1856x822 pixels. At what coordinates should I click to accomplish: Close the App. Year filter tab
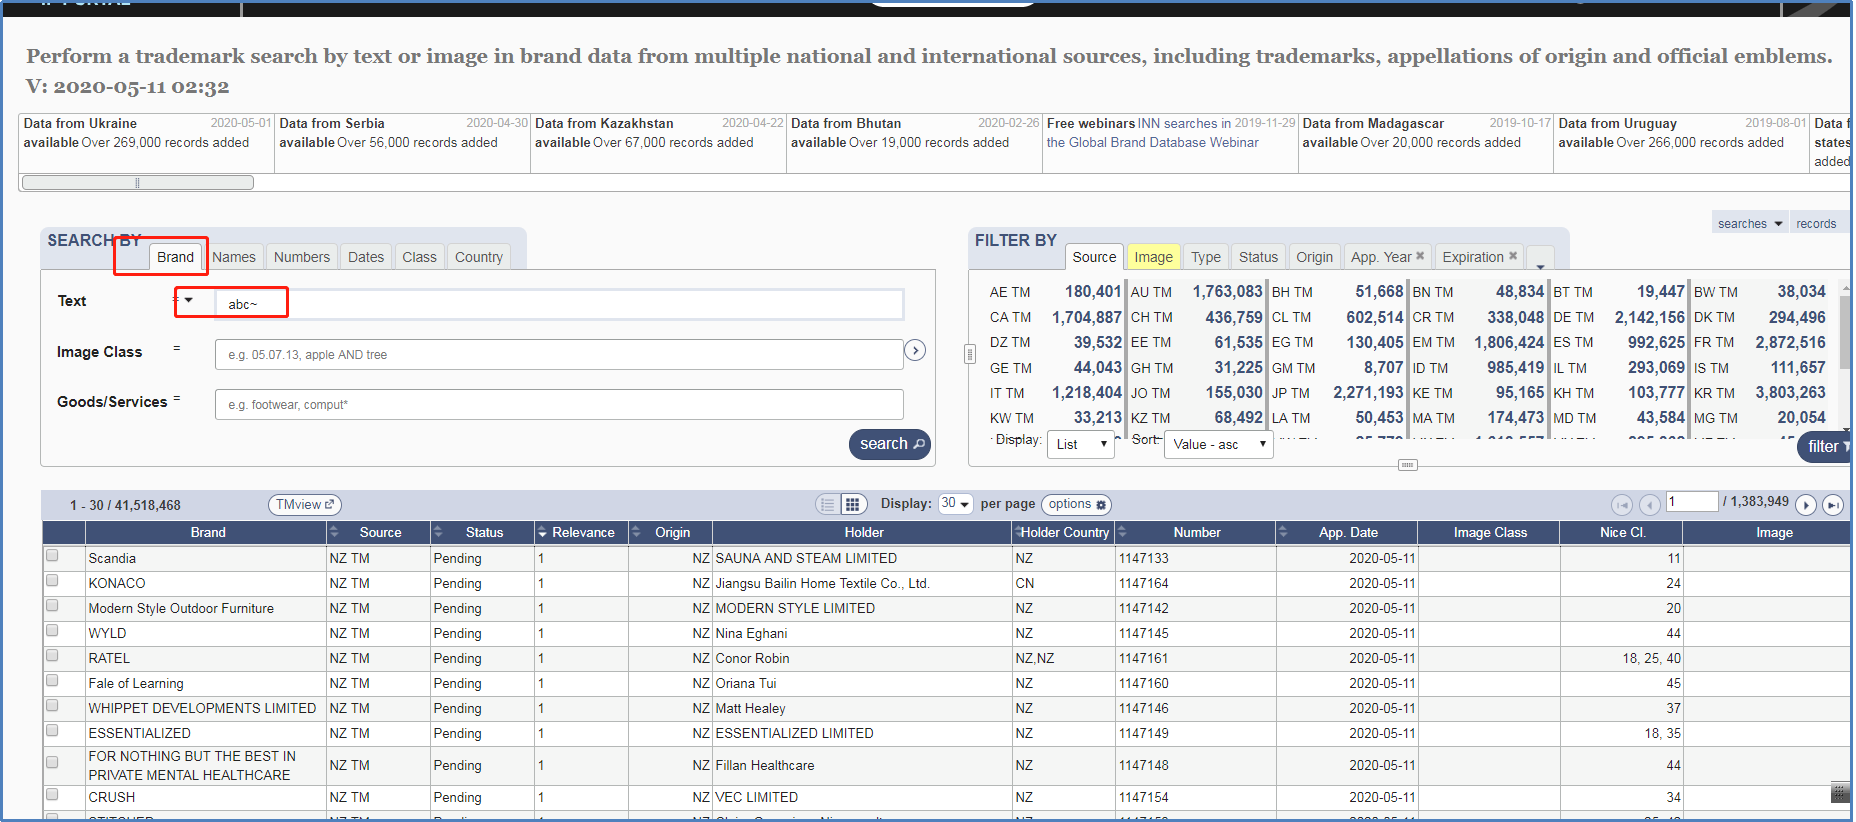(1420, 256)
